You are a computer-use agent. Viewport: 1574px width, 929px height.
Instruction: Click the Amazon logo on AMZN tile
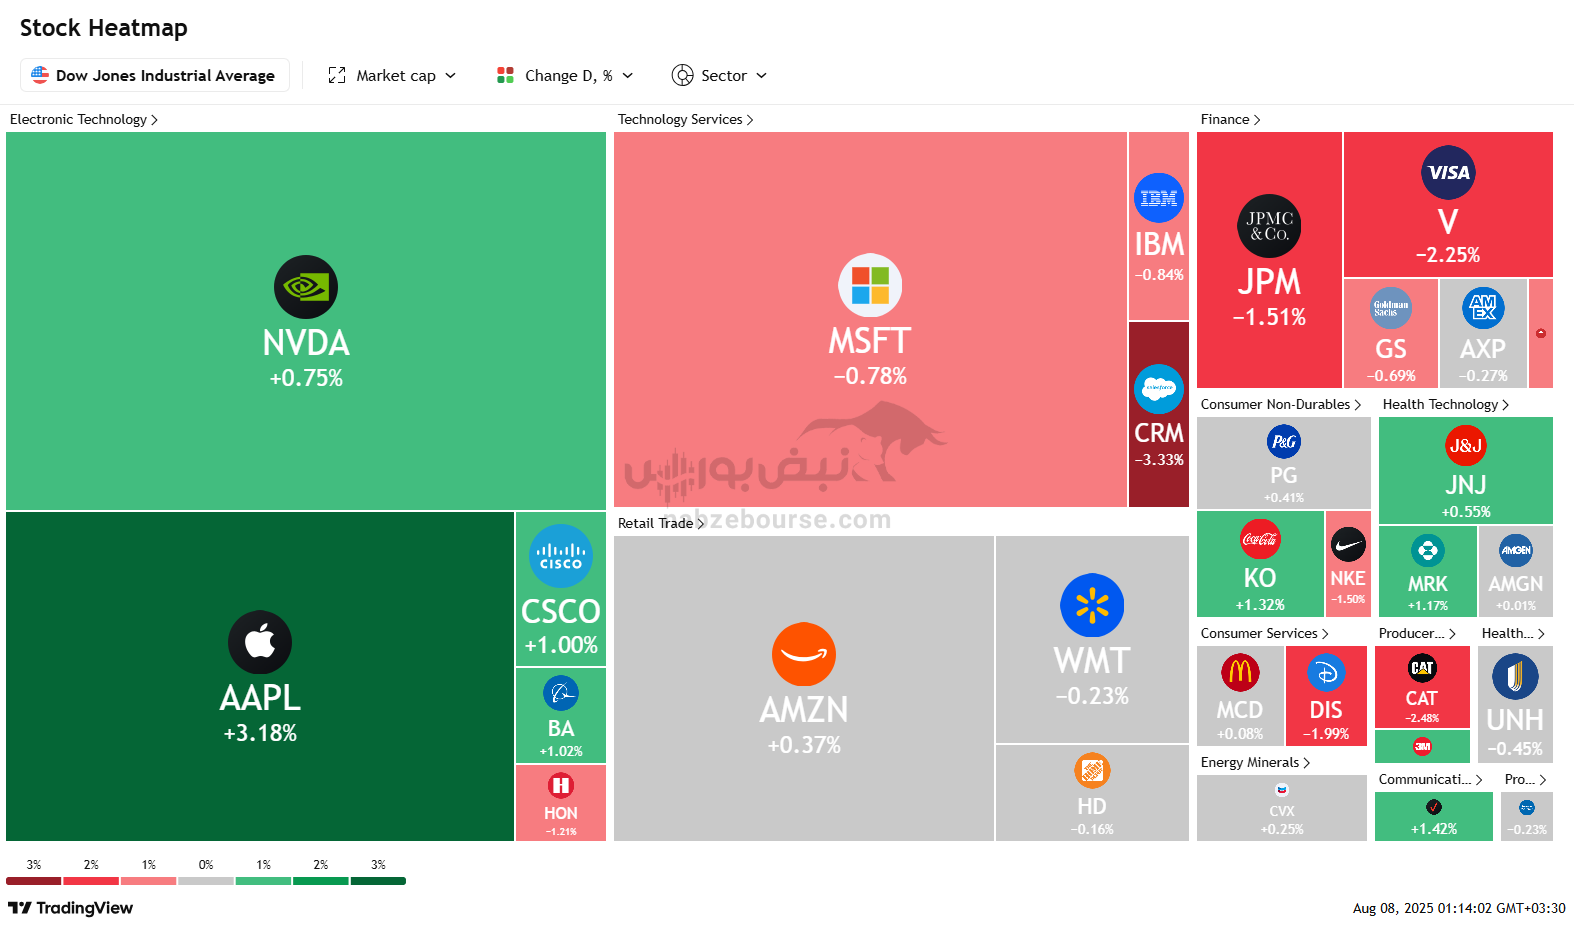[804, 654]
